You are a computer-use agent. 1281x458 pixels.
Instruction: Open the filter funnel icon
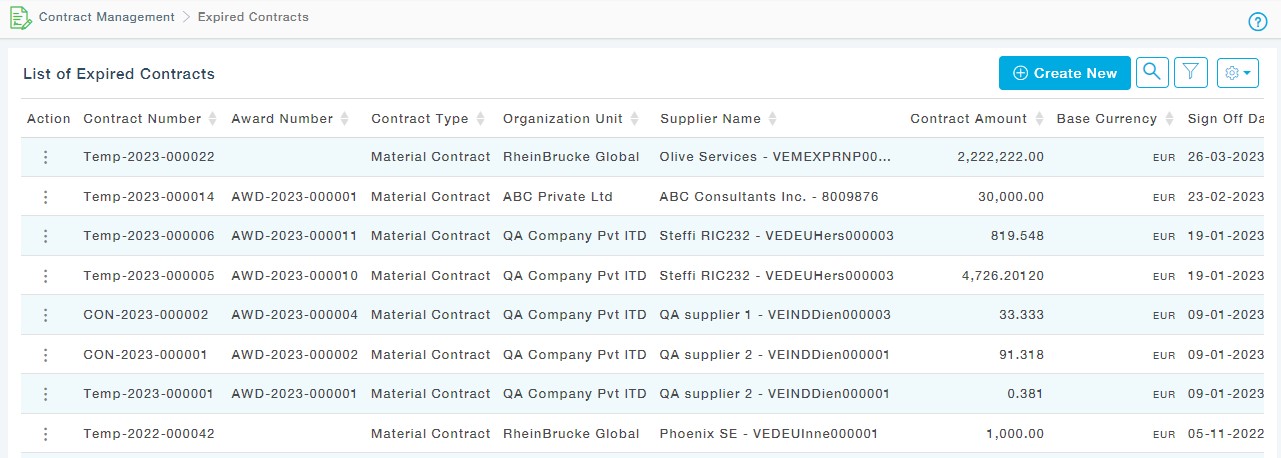[x=1190, y=72]
